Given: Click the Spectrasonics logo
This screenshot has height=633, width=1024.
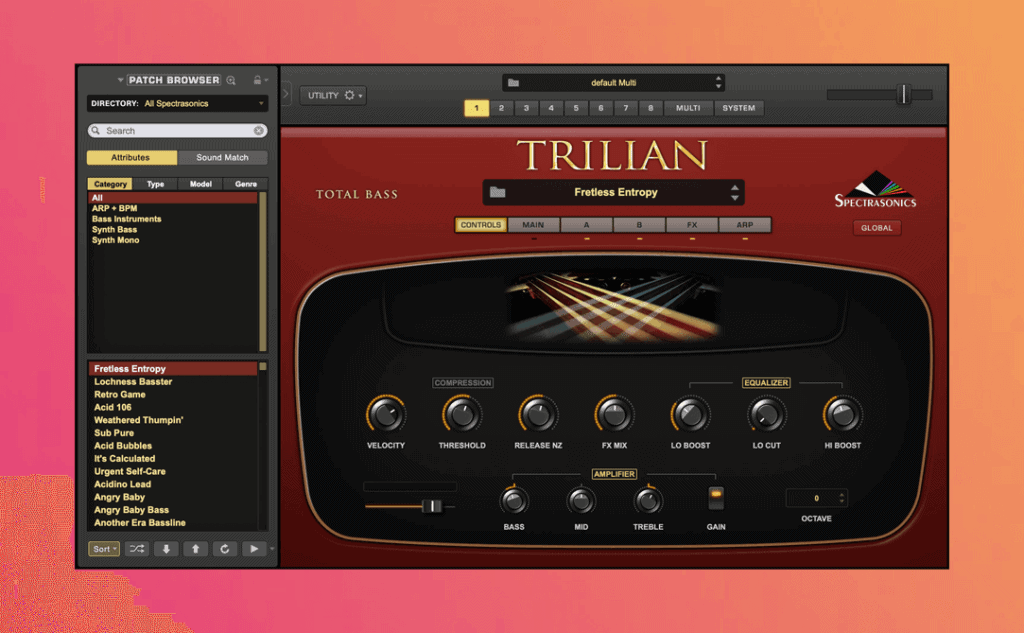Looking at the screenshot, I should [875, 189].
